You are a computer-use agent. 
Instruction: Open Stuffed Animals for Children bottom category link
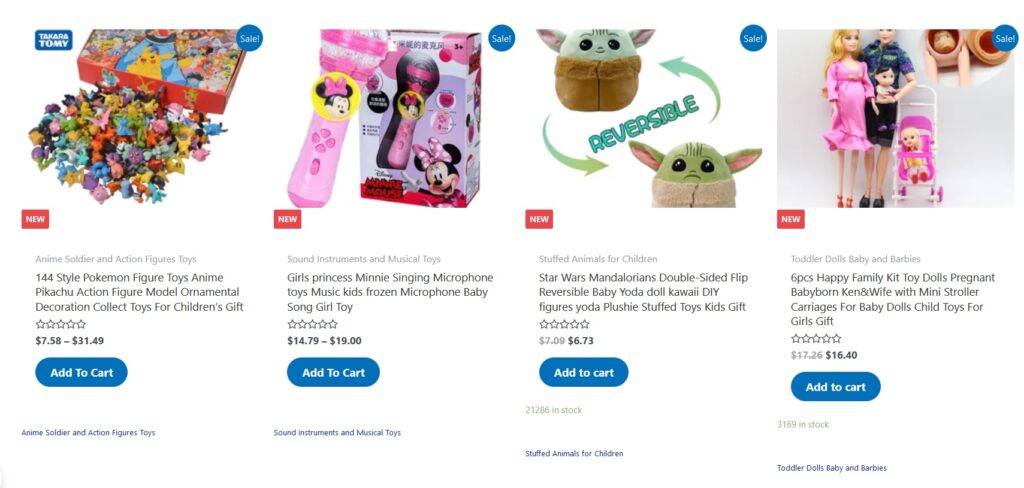574,453
